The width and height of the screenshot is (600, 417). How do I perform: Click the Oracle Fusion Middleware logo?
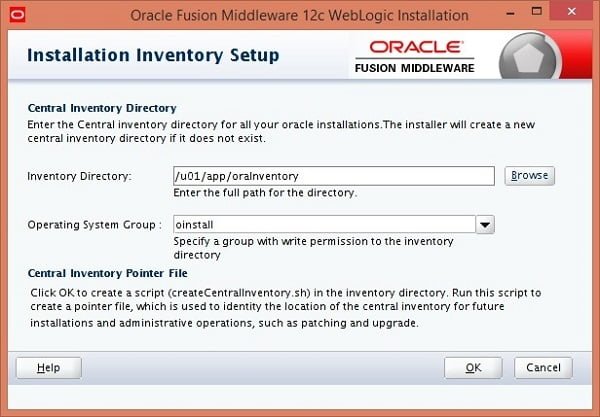pos(415,57)
